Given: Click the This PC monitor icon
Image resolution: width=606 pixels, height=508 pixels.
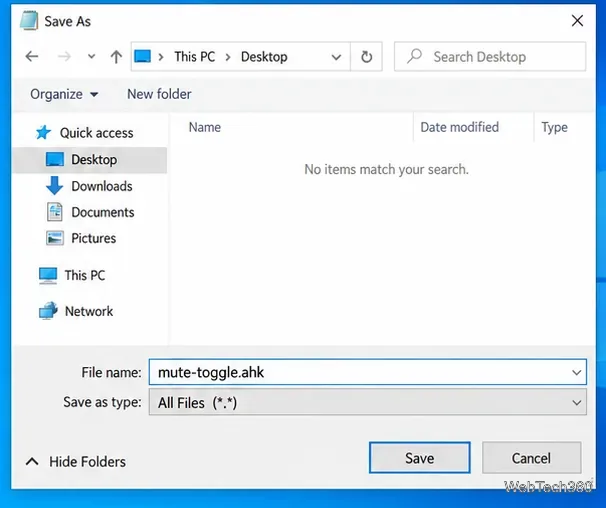Looking at the screenshot, I should point(48,276).
